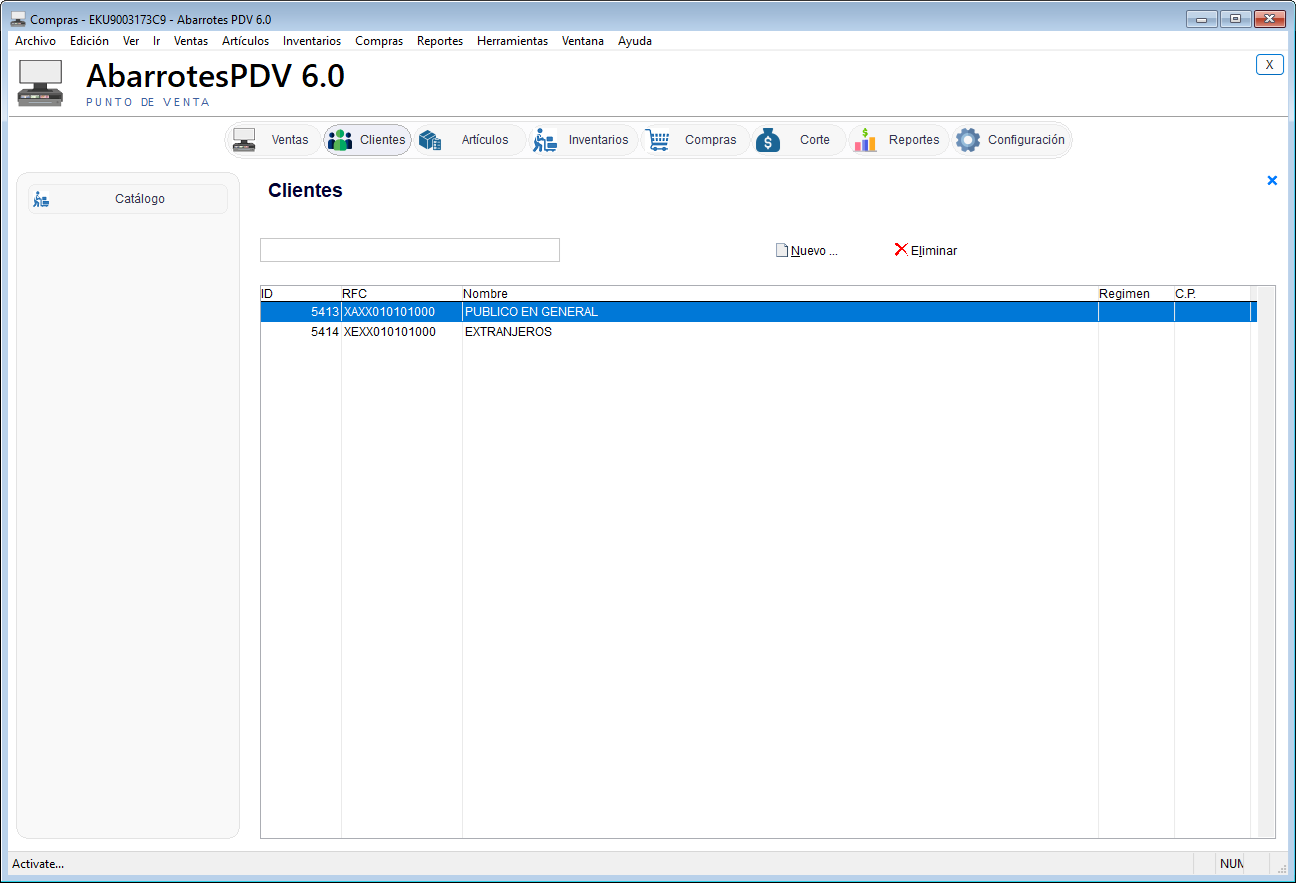The width and height of the screenshot is (1296, 883).
Task: Open the Edición menu
Action: [89, 41]
